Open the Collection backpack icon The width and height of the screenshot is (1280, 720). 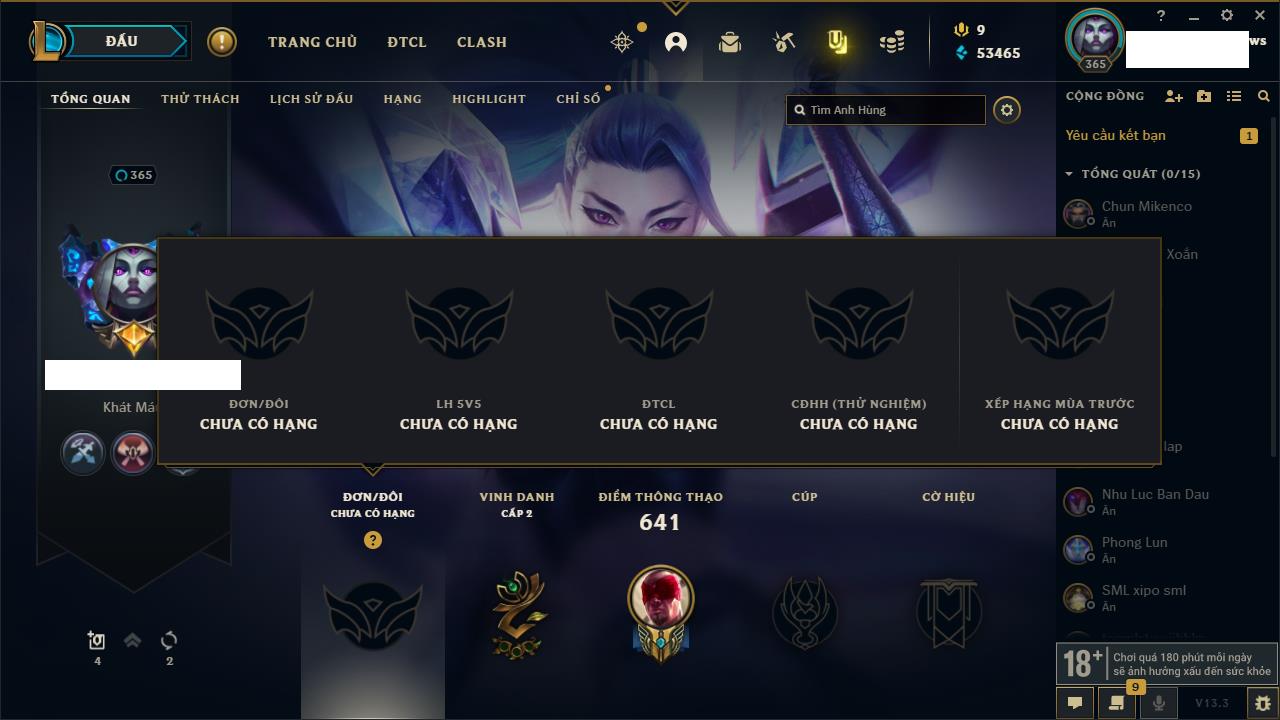(730, 42)
